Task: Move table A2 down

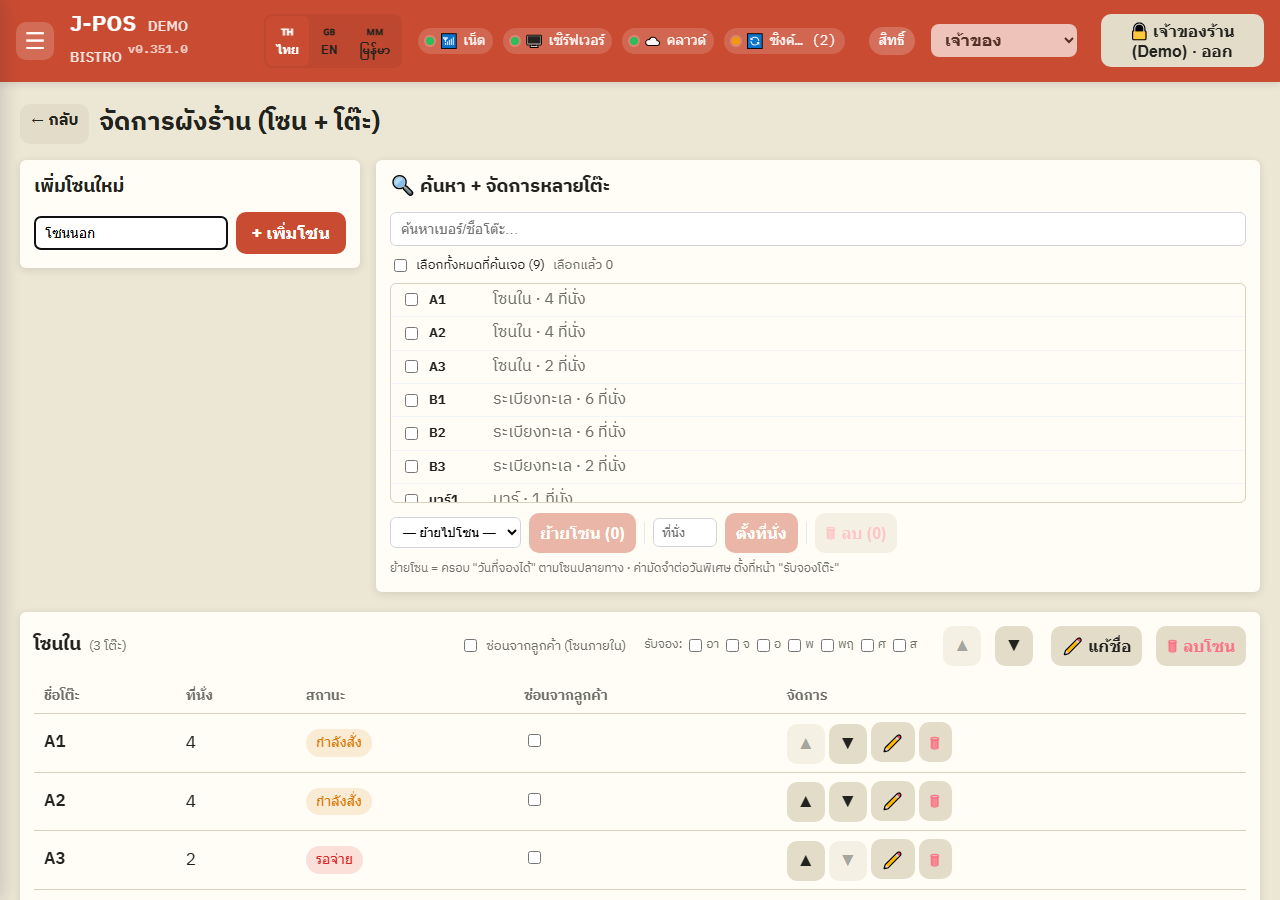Action: tap(848, 802)
